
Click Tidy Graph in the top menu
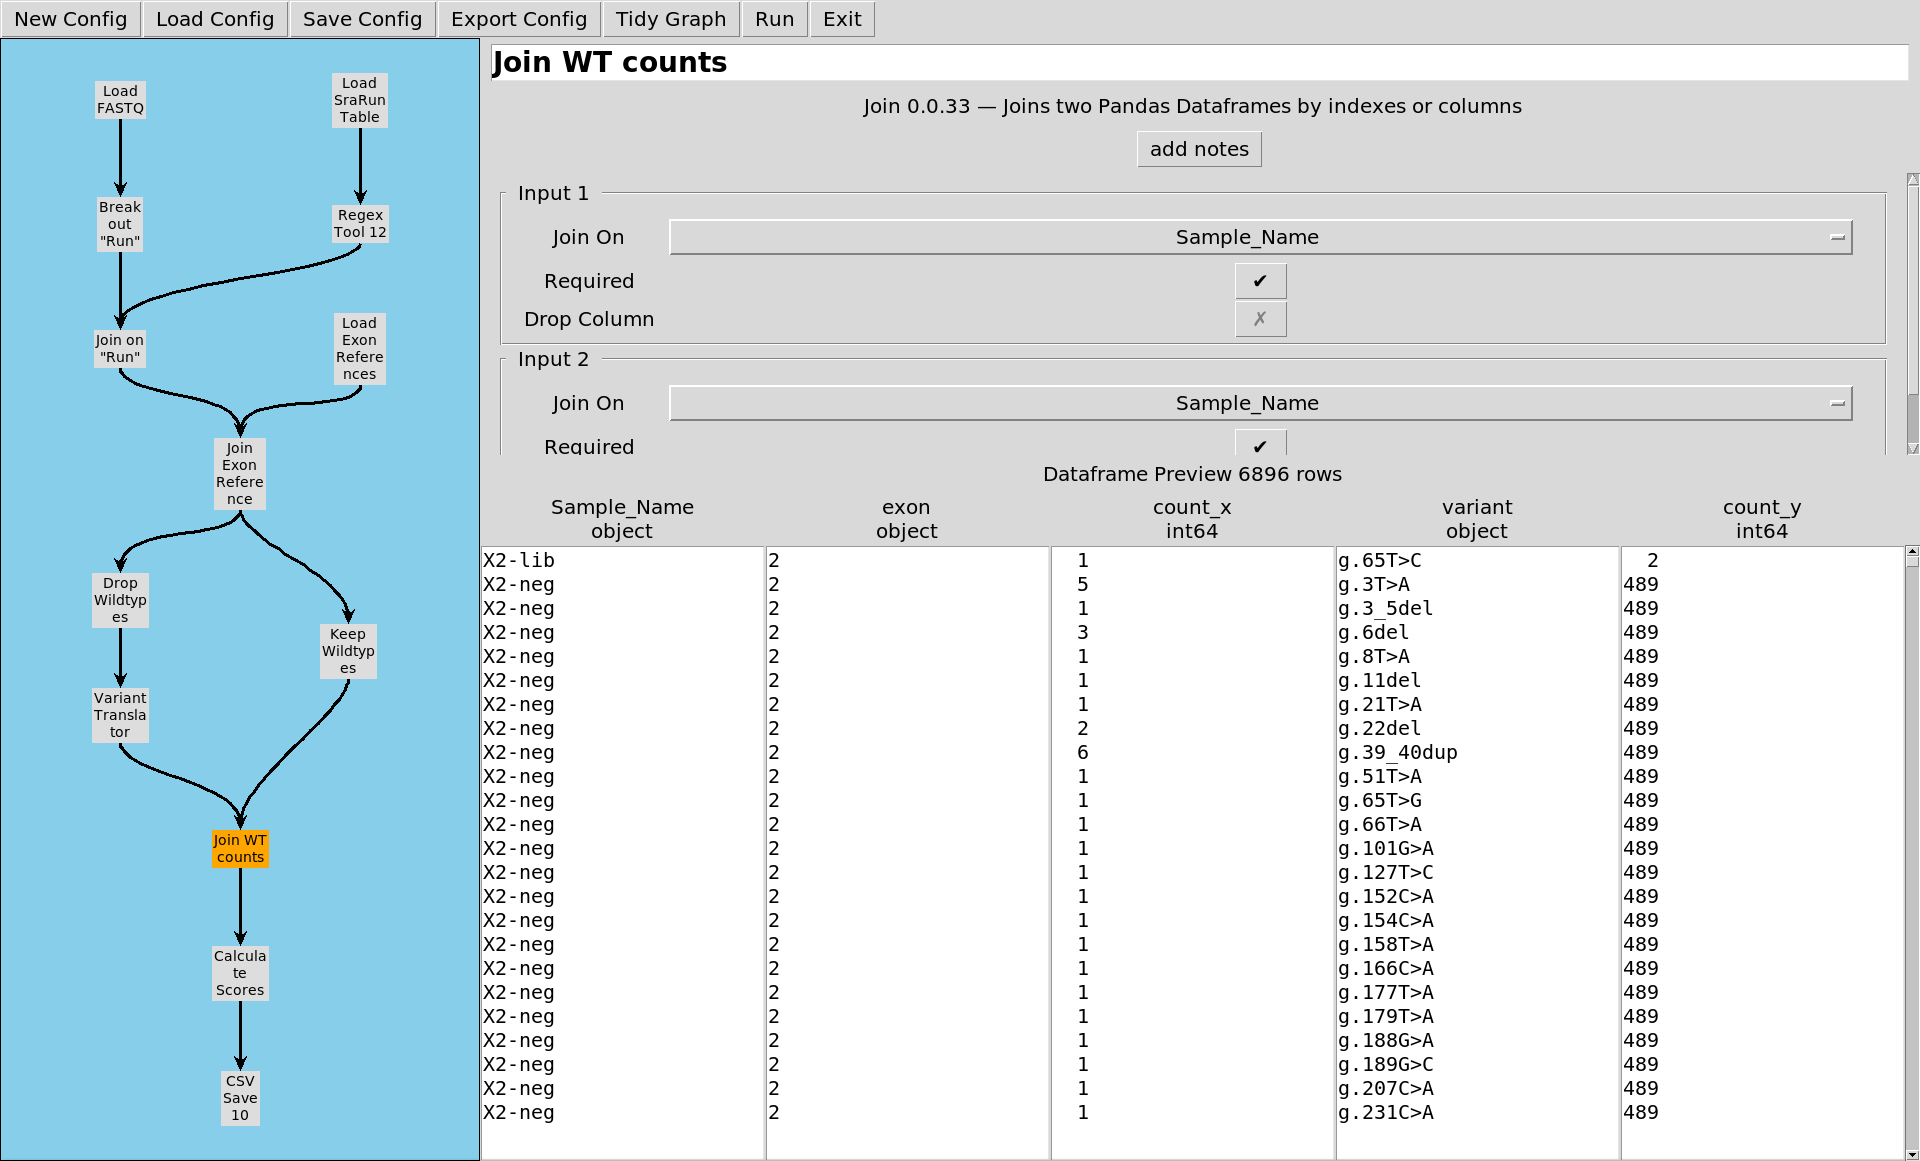point(670,19)
